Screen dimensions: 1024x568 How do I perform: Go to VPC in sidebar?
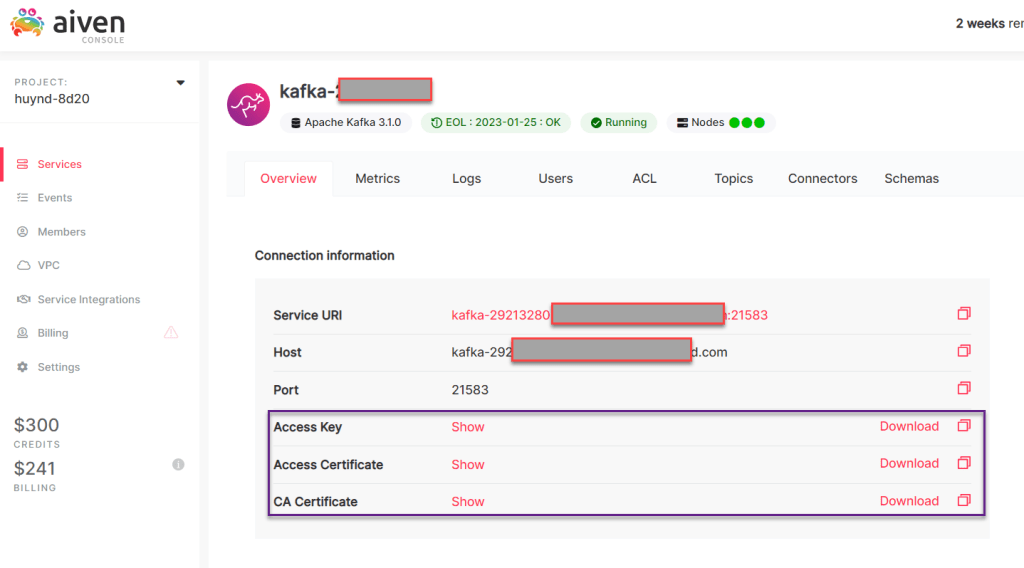48,265
